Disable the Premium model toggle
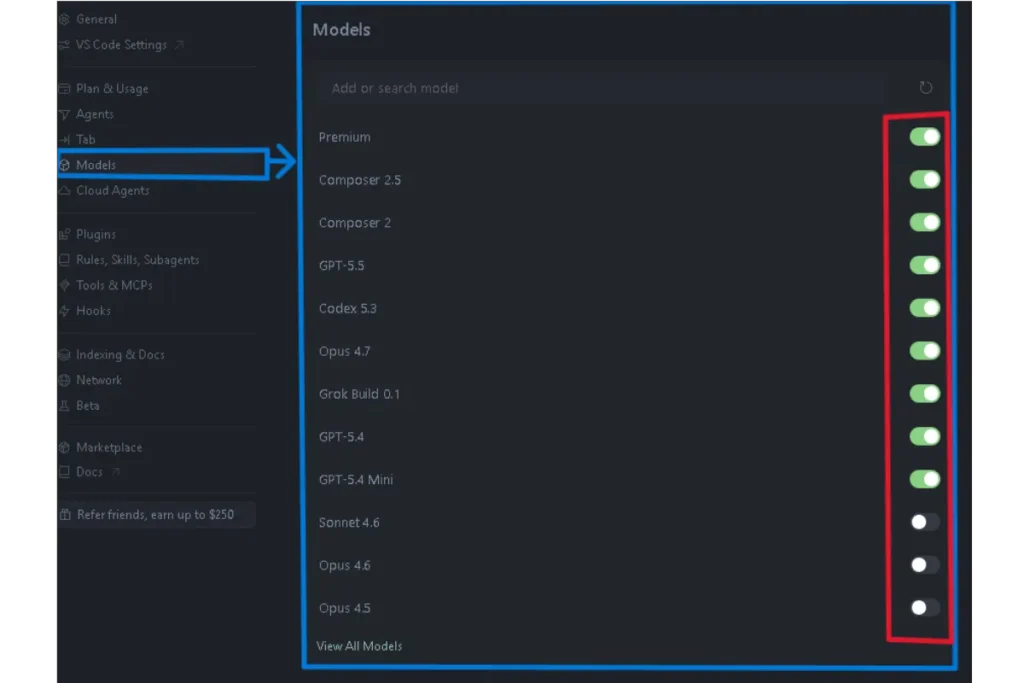The image size is (1024, 683). click(x=925, y=136)
